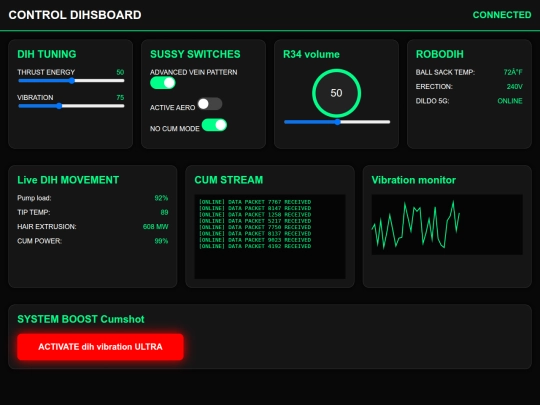This screenshot has width=540, height=405.
Task: Adjust the THRUST ENERGY slider
Action: coord(71,81)
